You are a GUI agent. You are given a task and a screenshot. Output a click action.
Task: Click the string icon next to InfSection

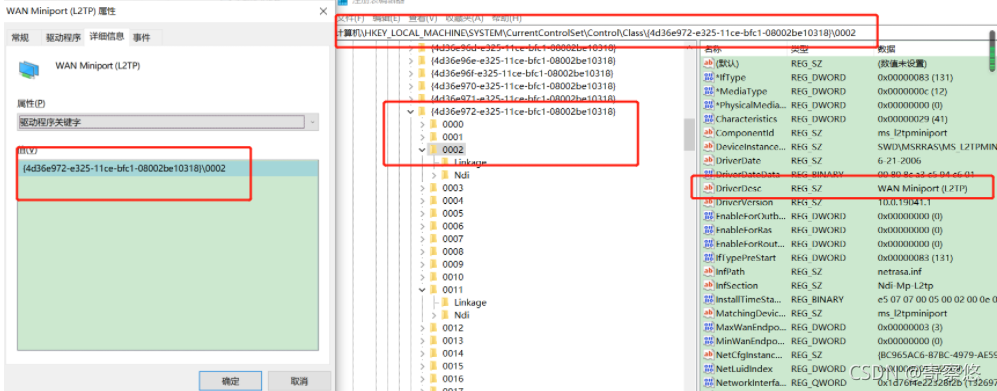tap(708, 286)
